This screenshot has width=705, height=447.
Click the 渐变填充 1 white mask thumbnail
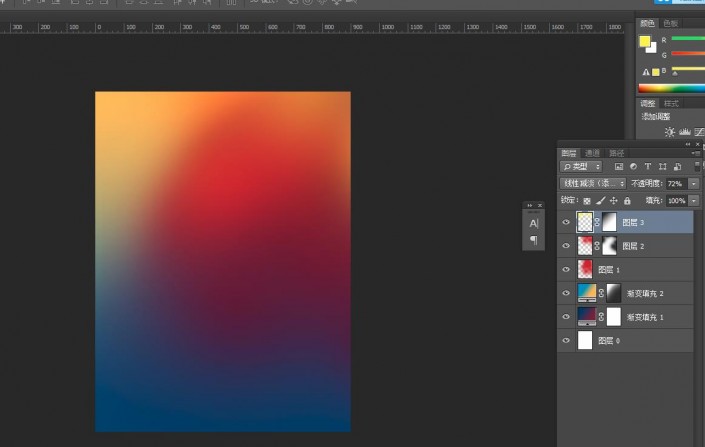tap(614, 317)
